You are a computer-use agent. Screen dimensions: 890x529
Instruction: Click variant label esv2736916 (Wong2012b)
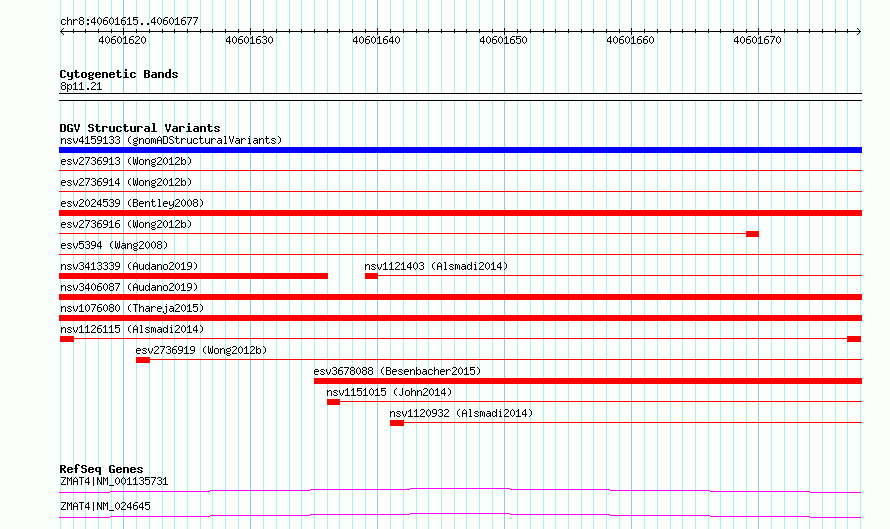126,224
